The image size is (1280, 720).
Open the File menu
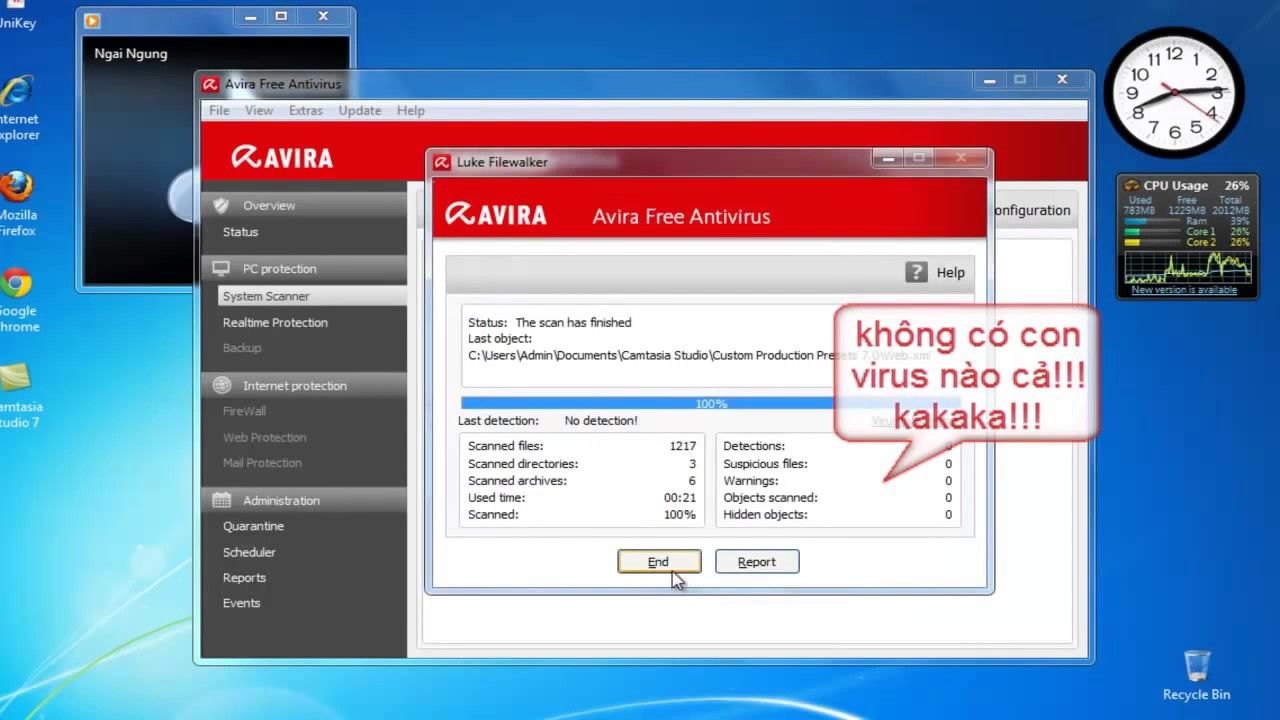[219, 110]
